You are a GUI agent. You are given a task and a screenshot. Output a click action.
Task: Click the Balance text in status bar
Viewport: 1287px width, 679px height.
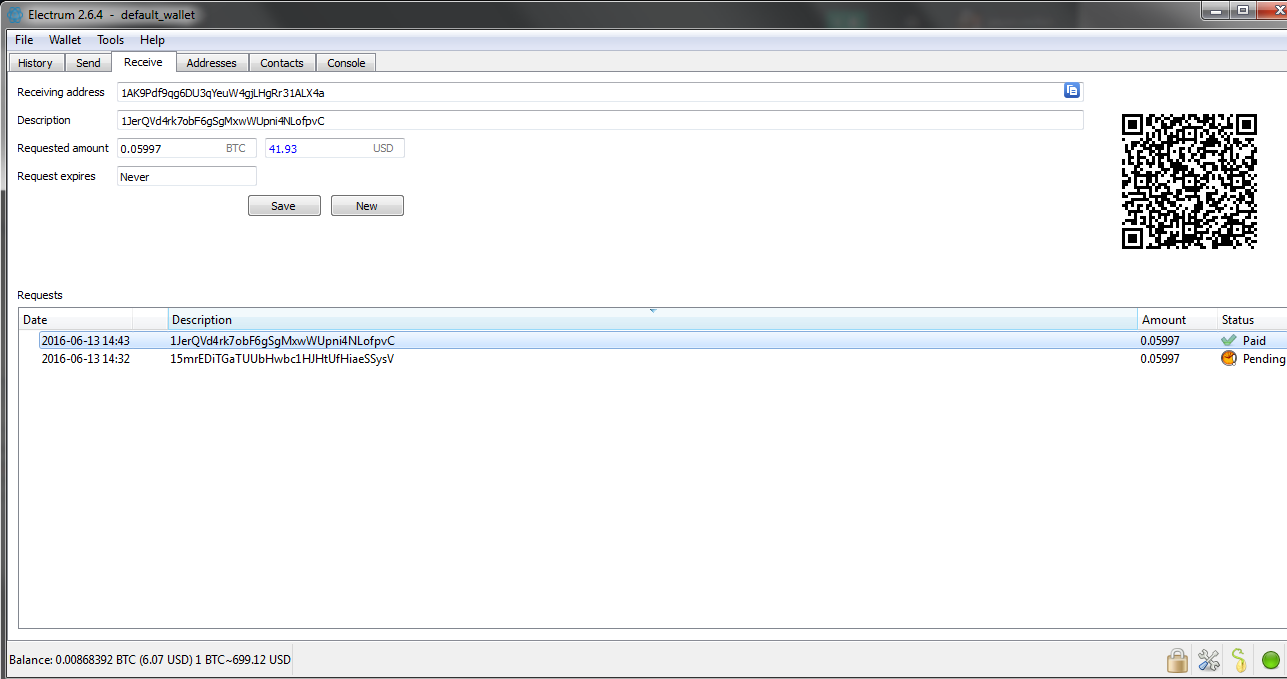point(150,660)
